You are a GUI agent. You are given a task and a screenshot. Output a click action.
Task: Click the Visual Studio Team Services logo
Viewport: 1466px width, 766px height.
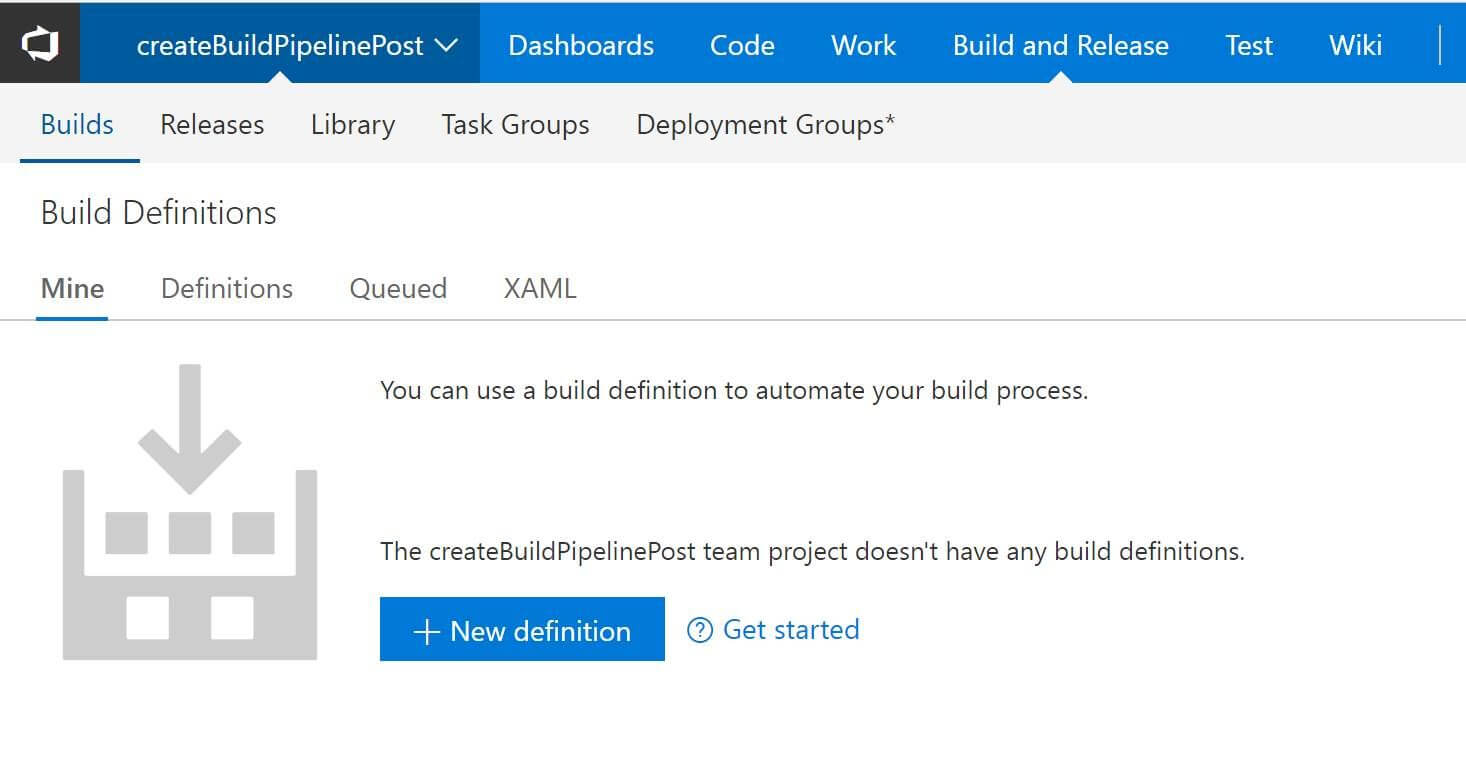point(40,44)
